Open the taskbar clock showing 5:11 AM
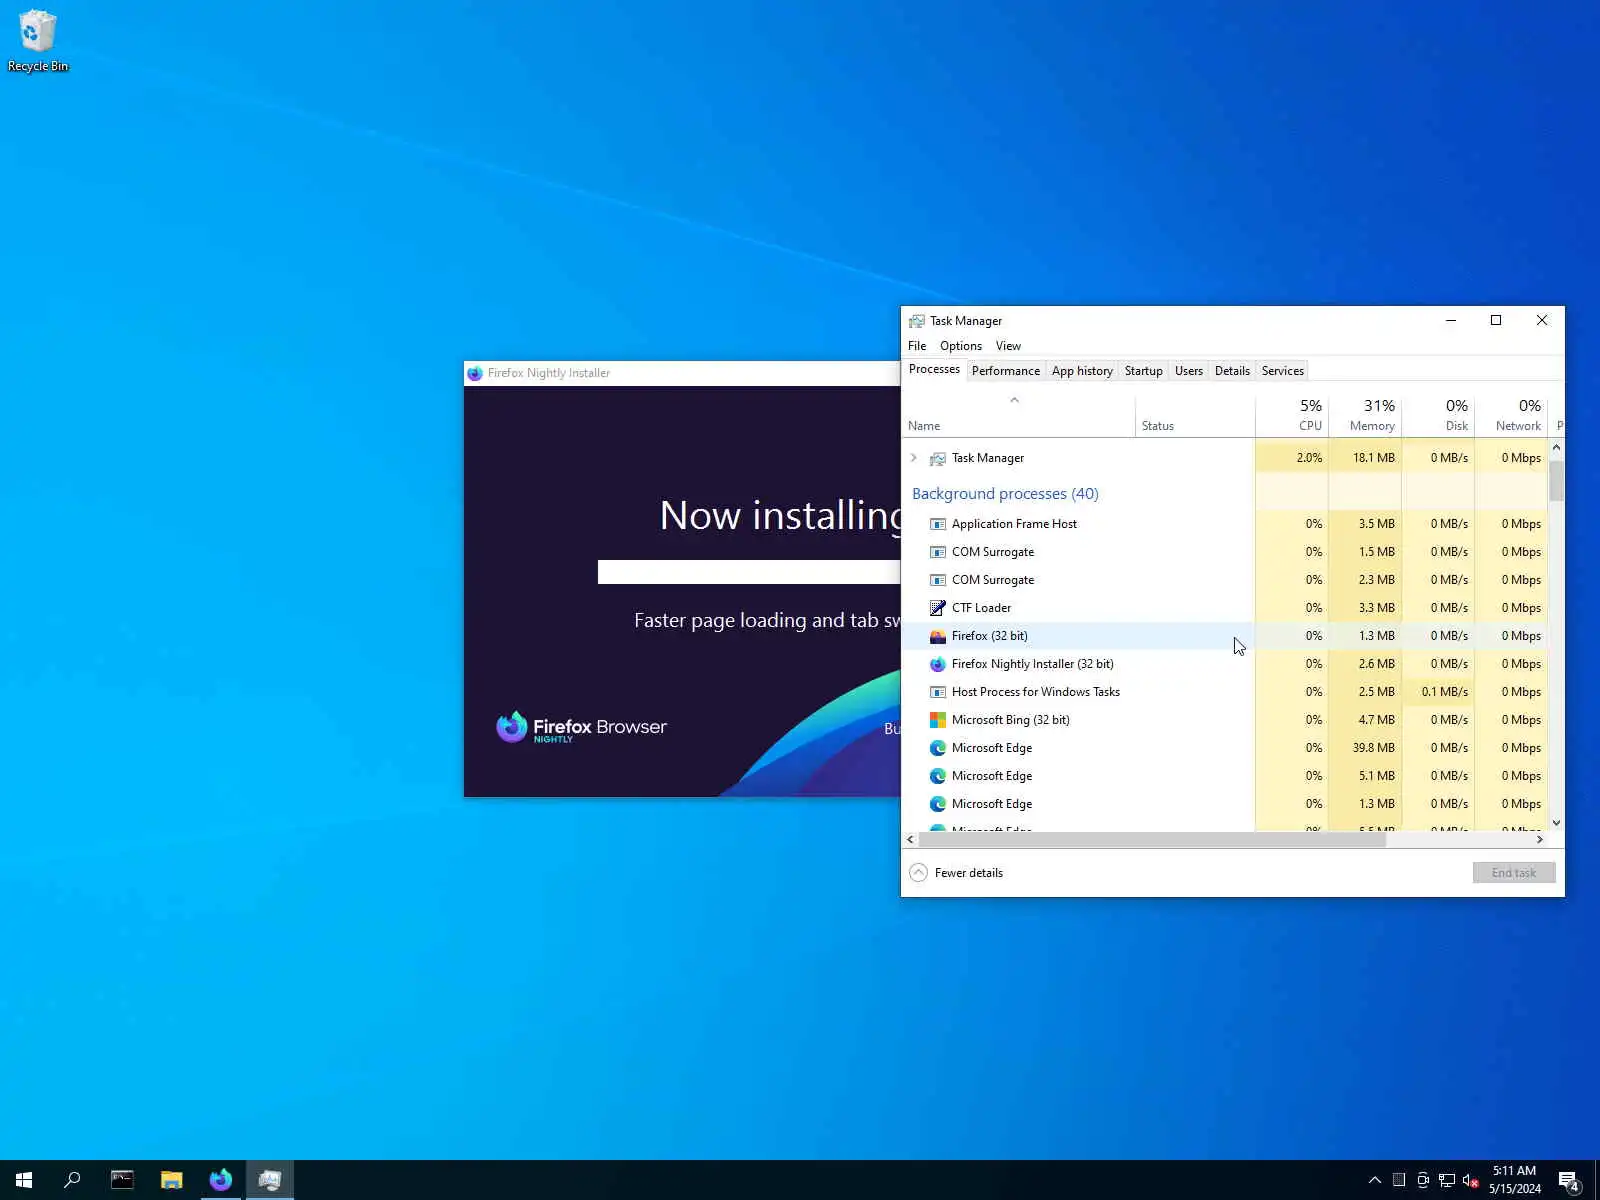 coord(1514,1180)
